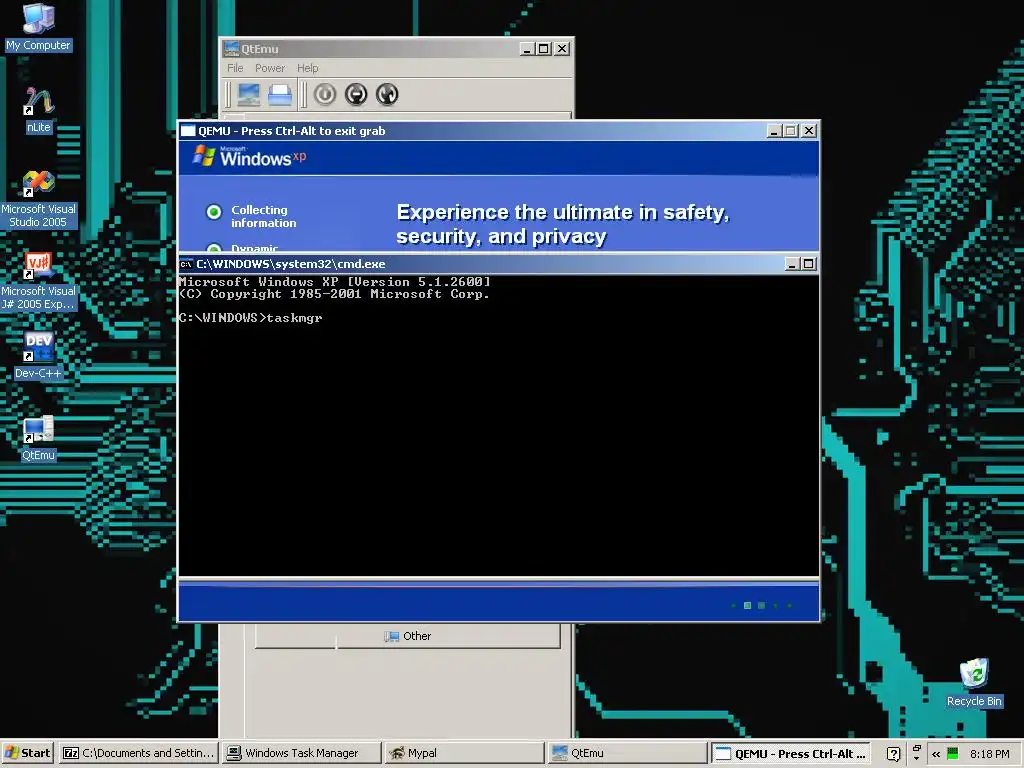The width and height of the screenshot is (1024, 768).
Task: Minimize the QEMU window
Action: click(x=775, y=131)
